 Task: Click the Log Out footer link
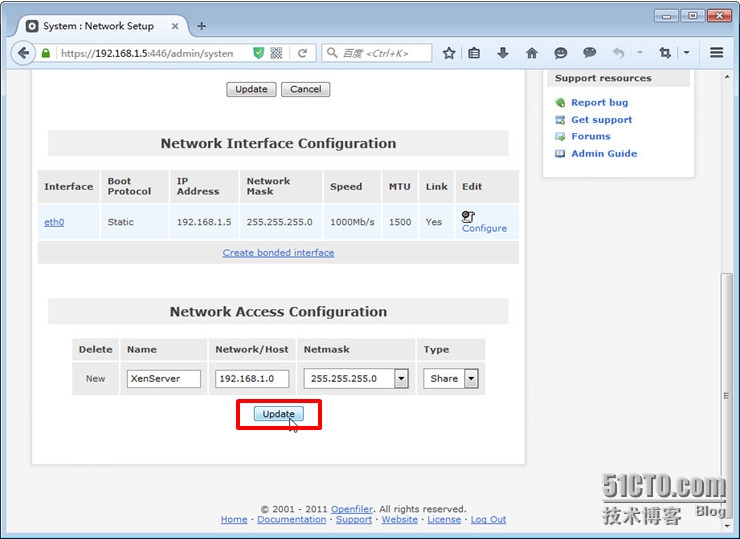pyautogui.click(x=488, y=520)
